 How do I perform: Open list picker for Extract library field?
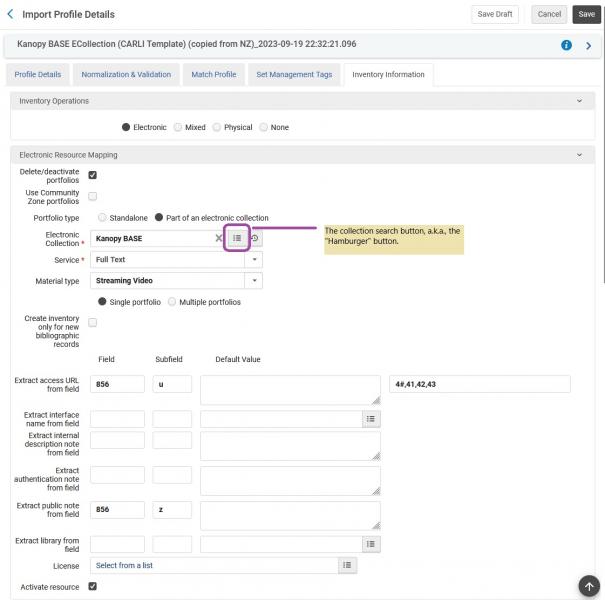coord(371,544)
